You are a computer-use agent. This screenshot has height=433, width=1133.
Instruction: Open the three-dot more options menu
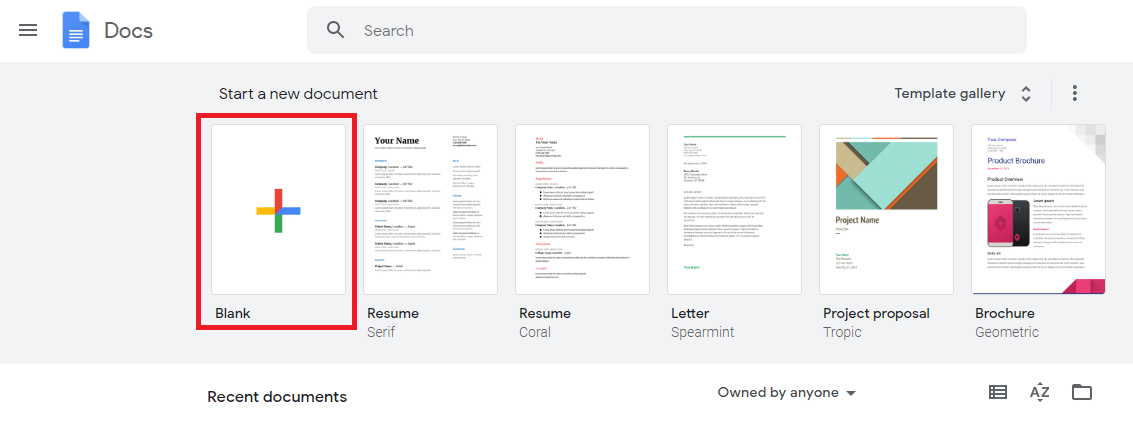click(1075, 93)
